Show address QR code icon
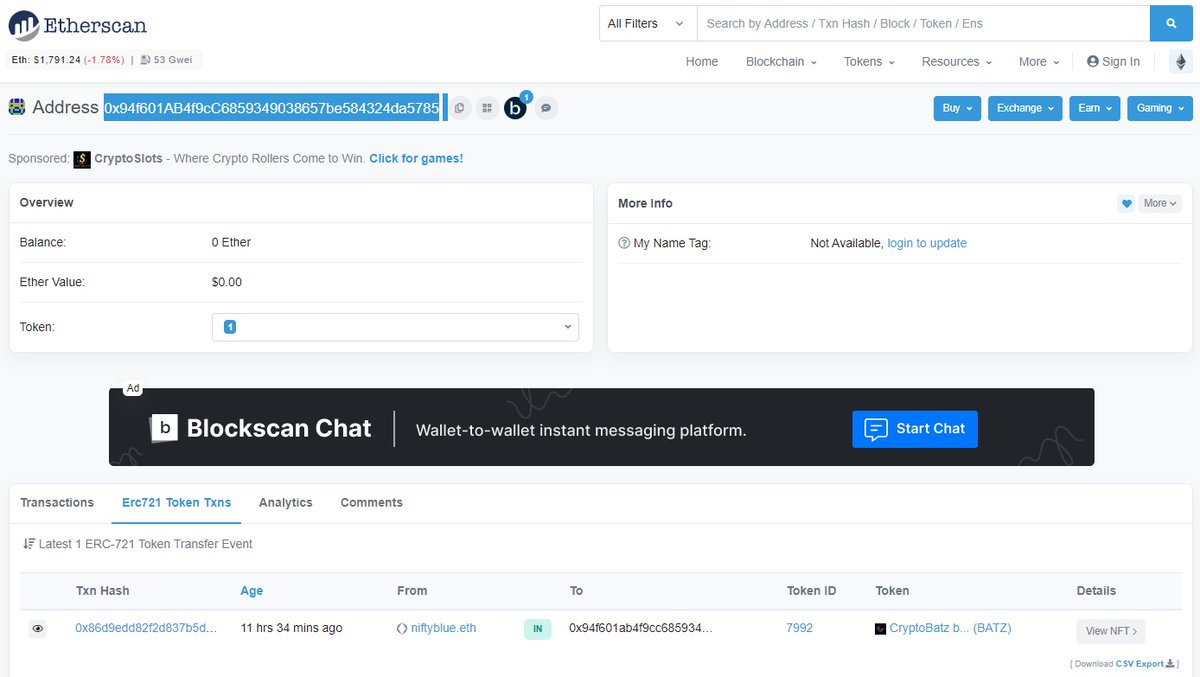This screenshot has height=677, width=1200. click(487, 108)
